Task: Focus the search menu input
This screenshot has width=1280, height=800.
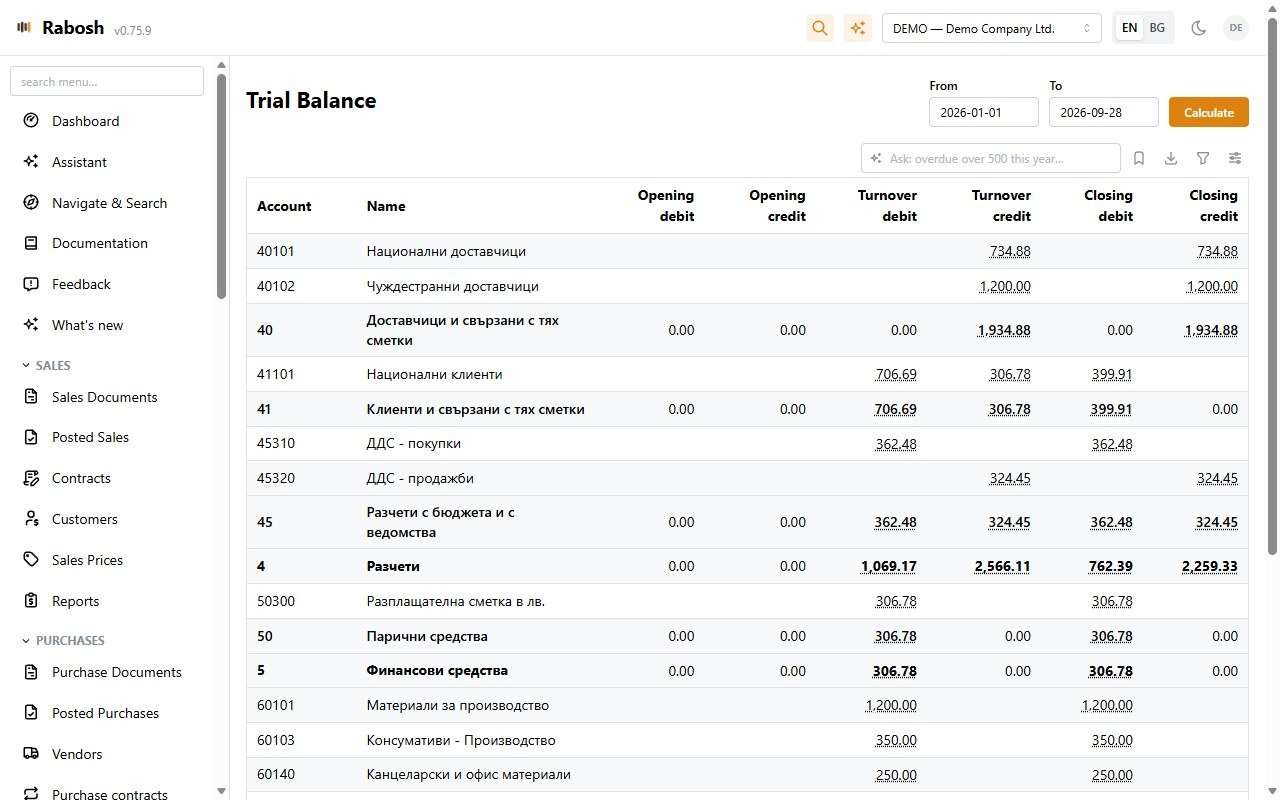Action: tap(107, 82)
